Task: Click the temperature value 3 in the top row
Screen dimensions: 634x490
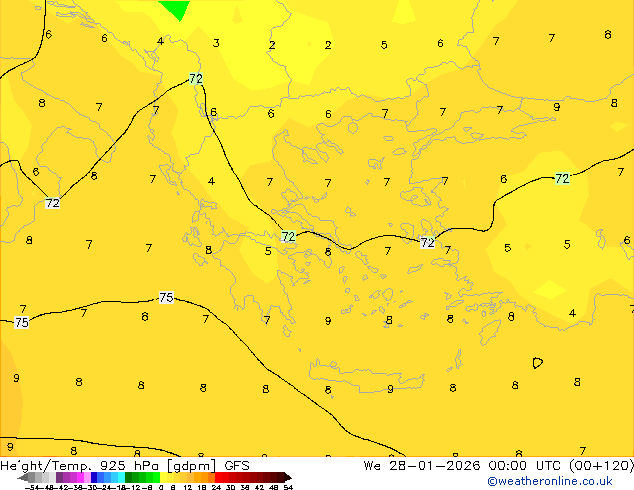Action: 216,43
